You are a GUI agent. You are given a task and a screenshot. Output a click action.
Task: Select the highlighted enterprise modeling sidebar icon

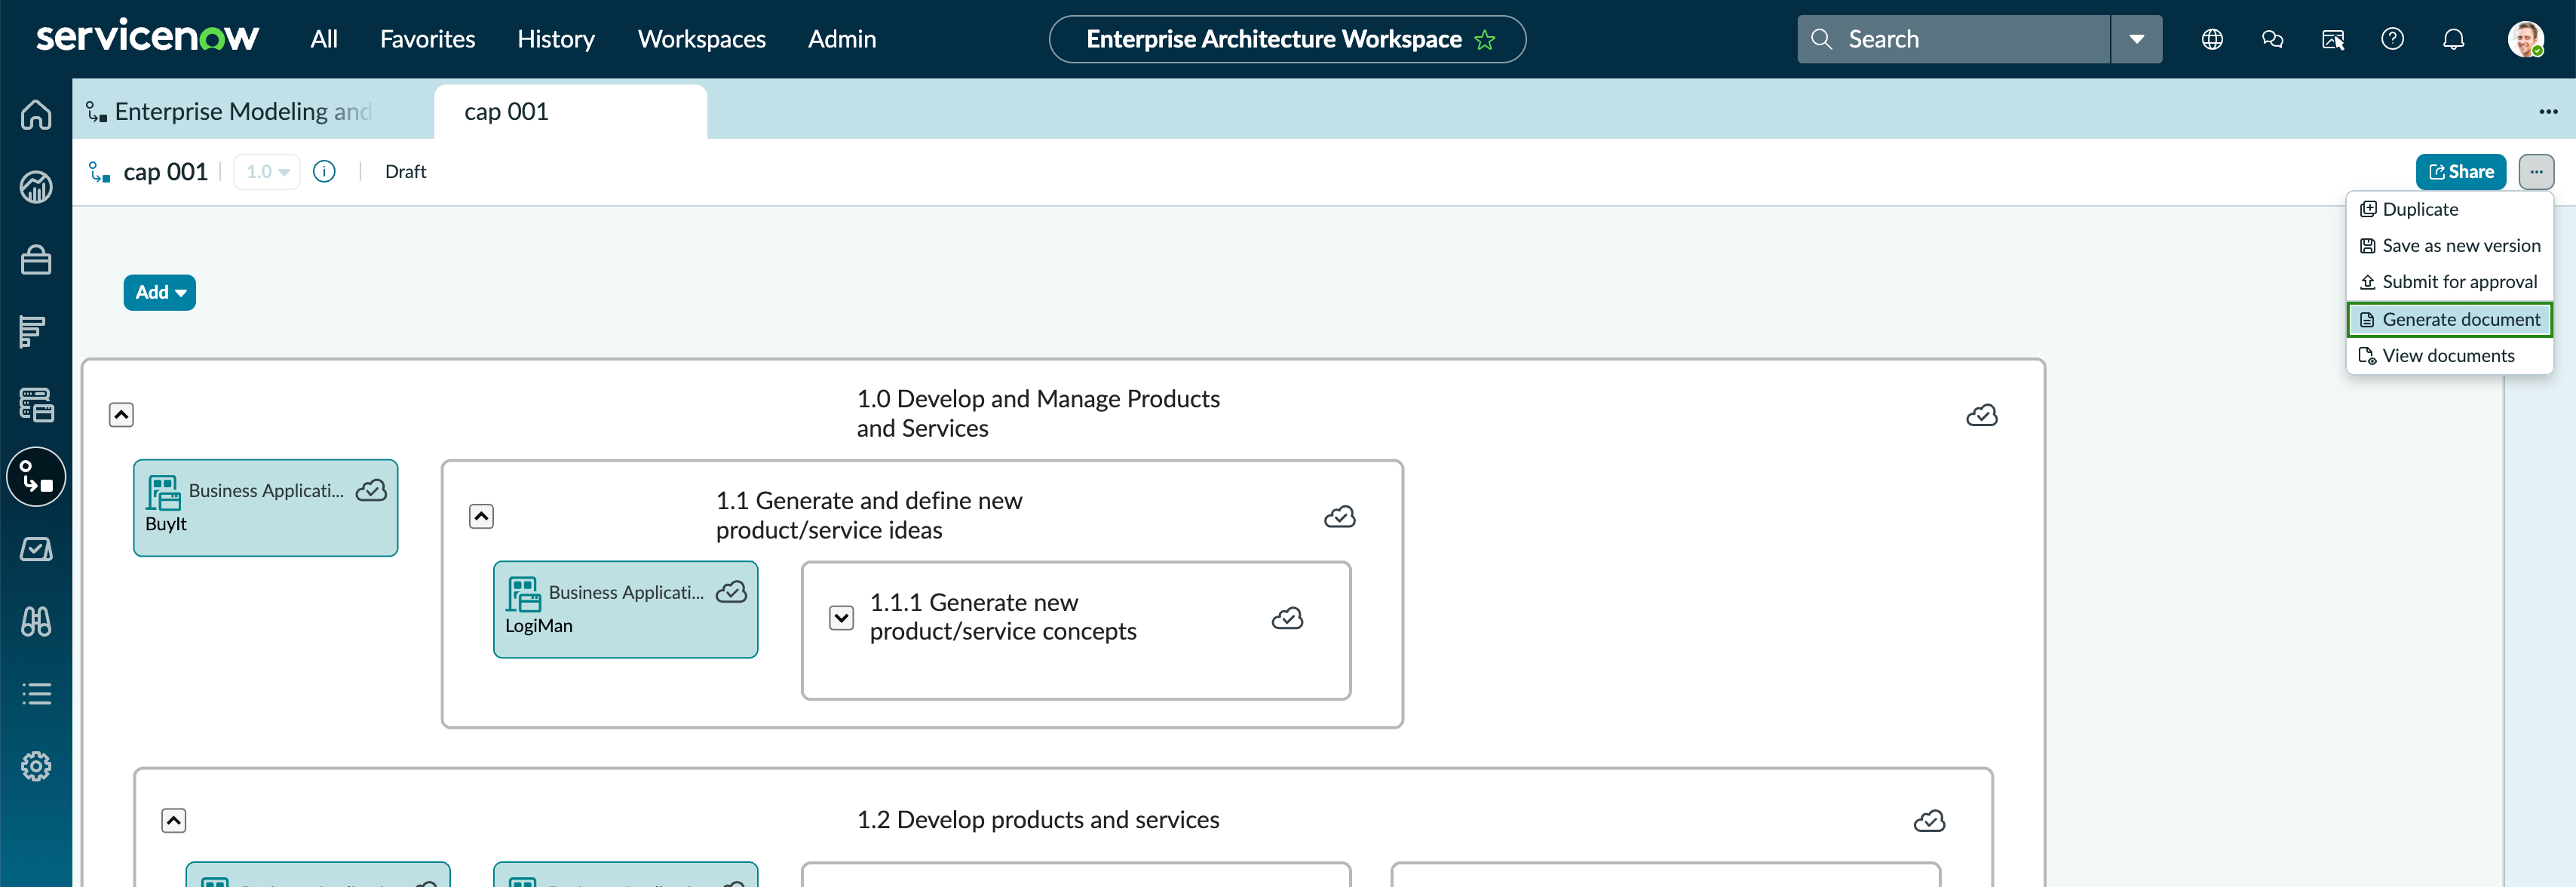pos(36,477)
